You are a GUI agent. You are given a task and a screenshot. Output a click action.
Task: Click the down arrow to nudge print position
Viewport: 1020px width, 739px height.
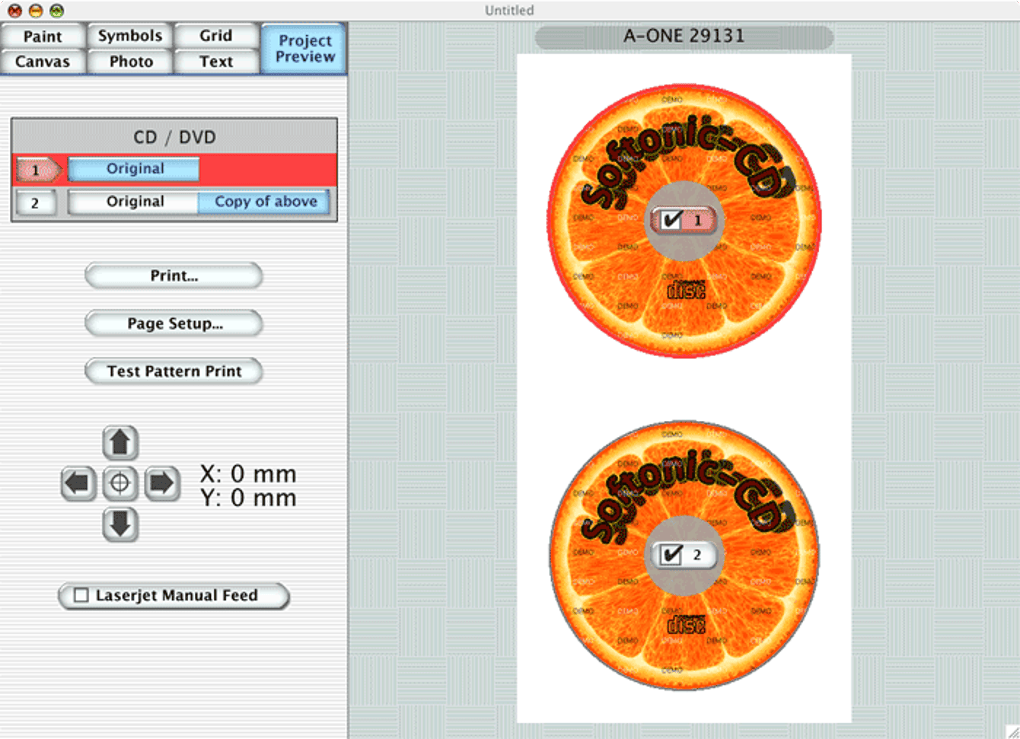(120, 525)
